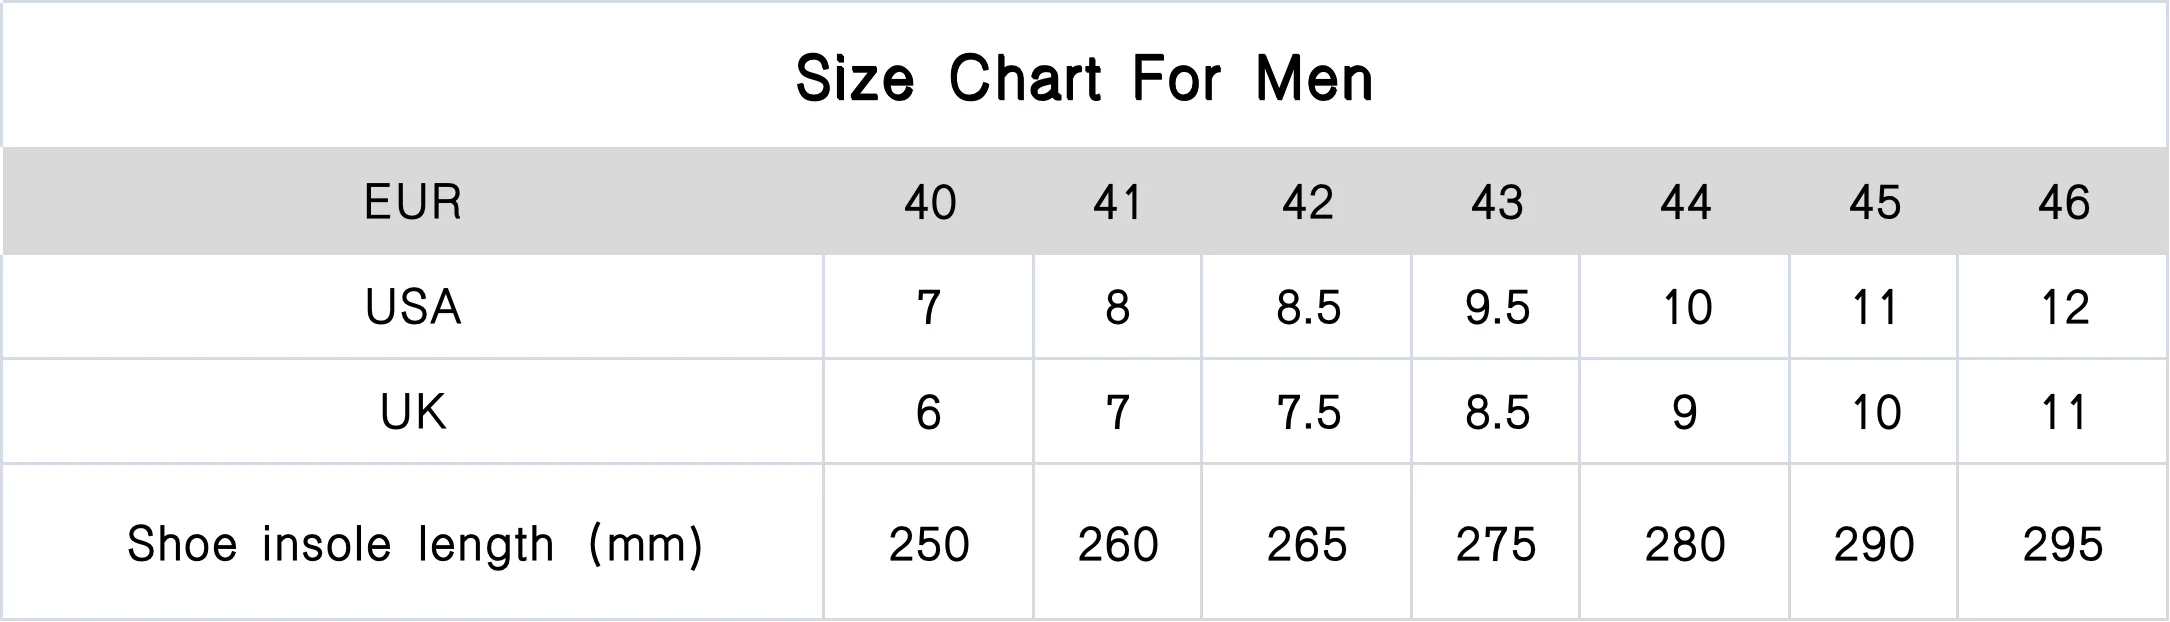Select UK size 9 cell
Screen dimensions: 2170x622
(x=1685, y=412)
